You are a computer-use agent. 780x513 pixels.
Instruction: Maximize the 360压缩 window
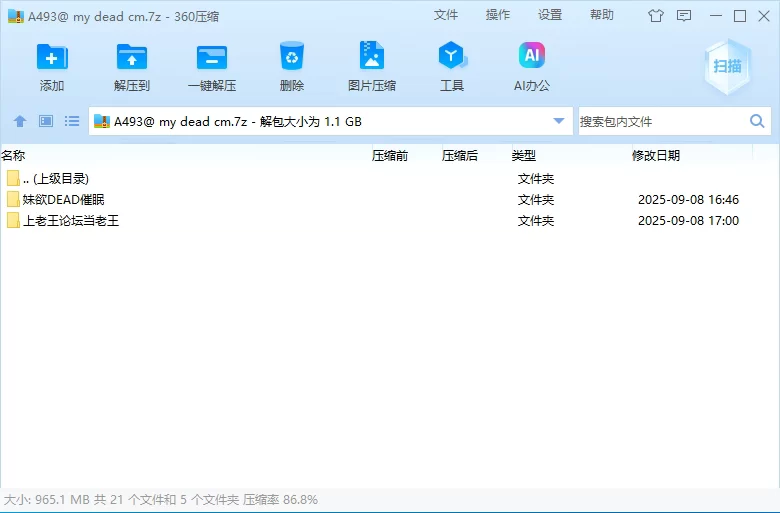(740, 16)
